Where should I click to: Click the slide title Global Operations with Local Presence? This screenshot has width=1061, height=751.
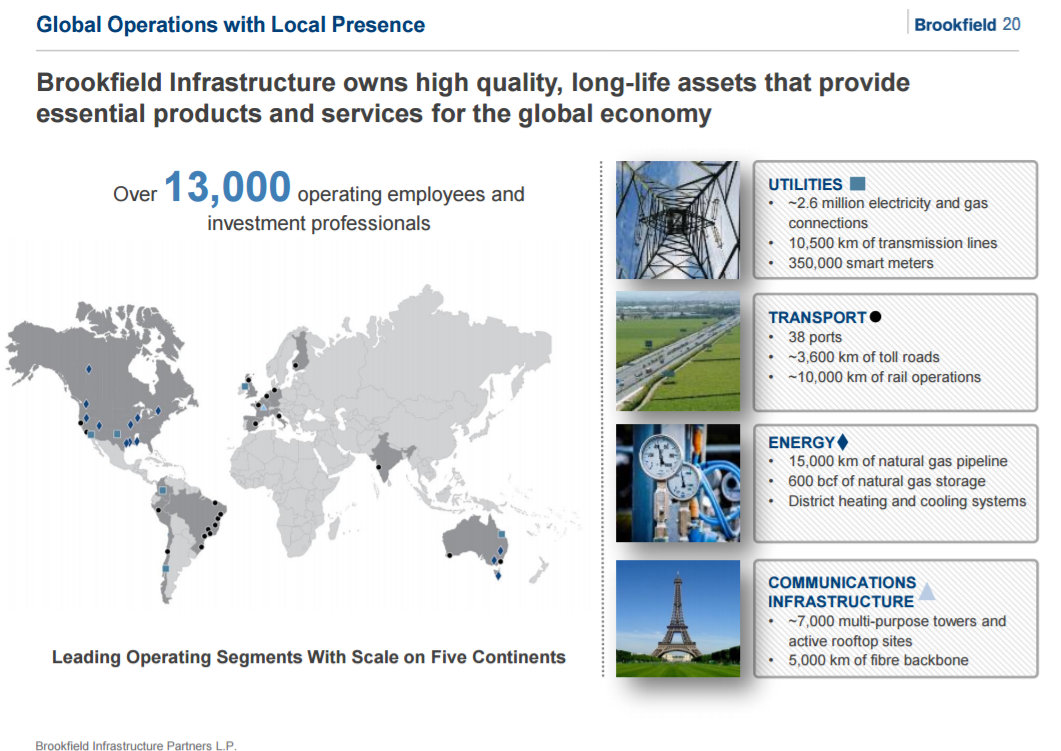pyautogui.click(x=230, y=25)
